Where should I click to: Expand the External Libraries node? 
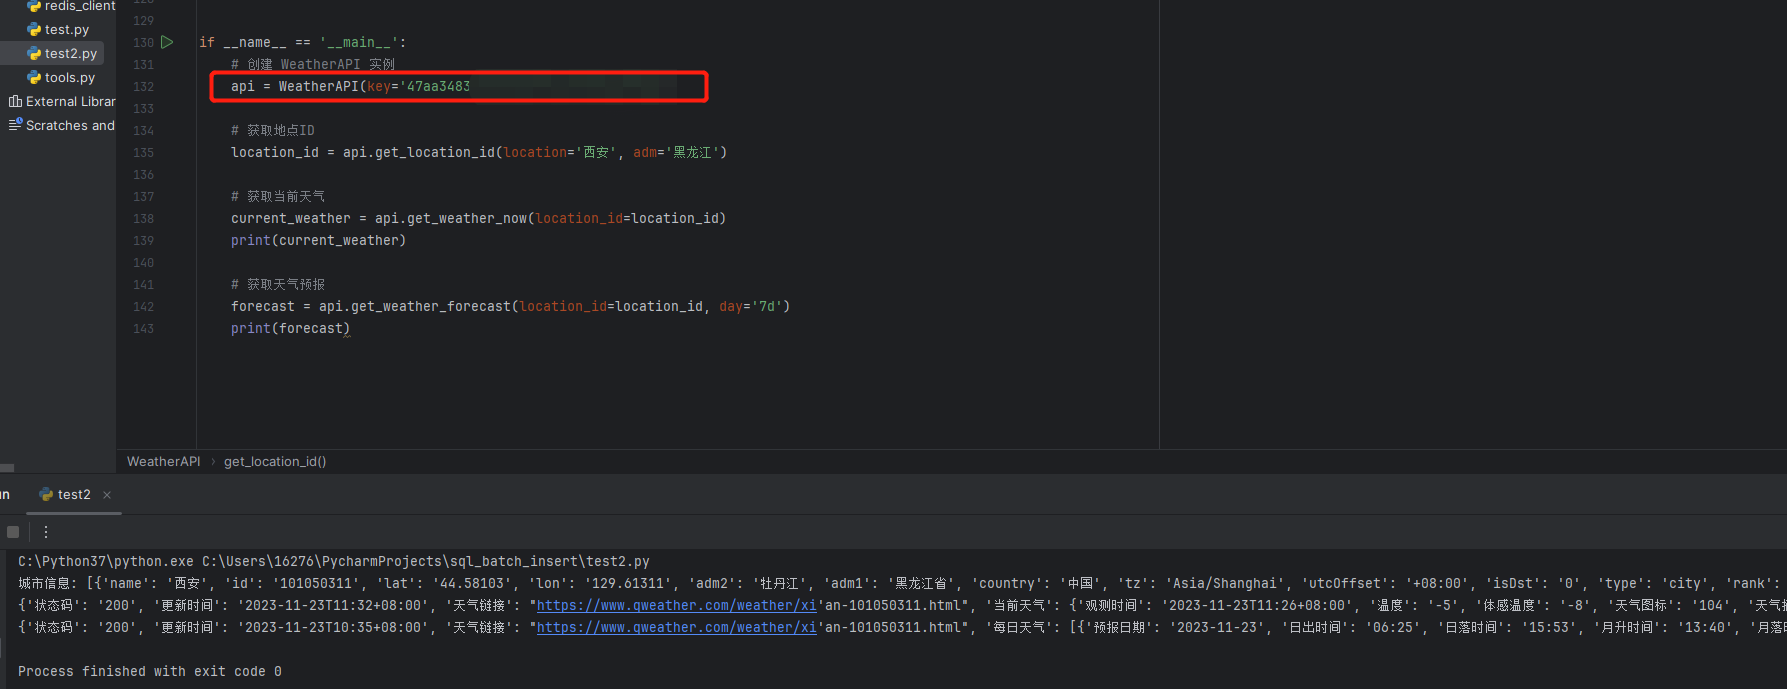(70, 101)
